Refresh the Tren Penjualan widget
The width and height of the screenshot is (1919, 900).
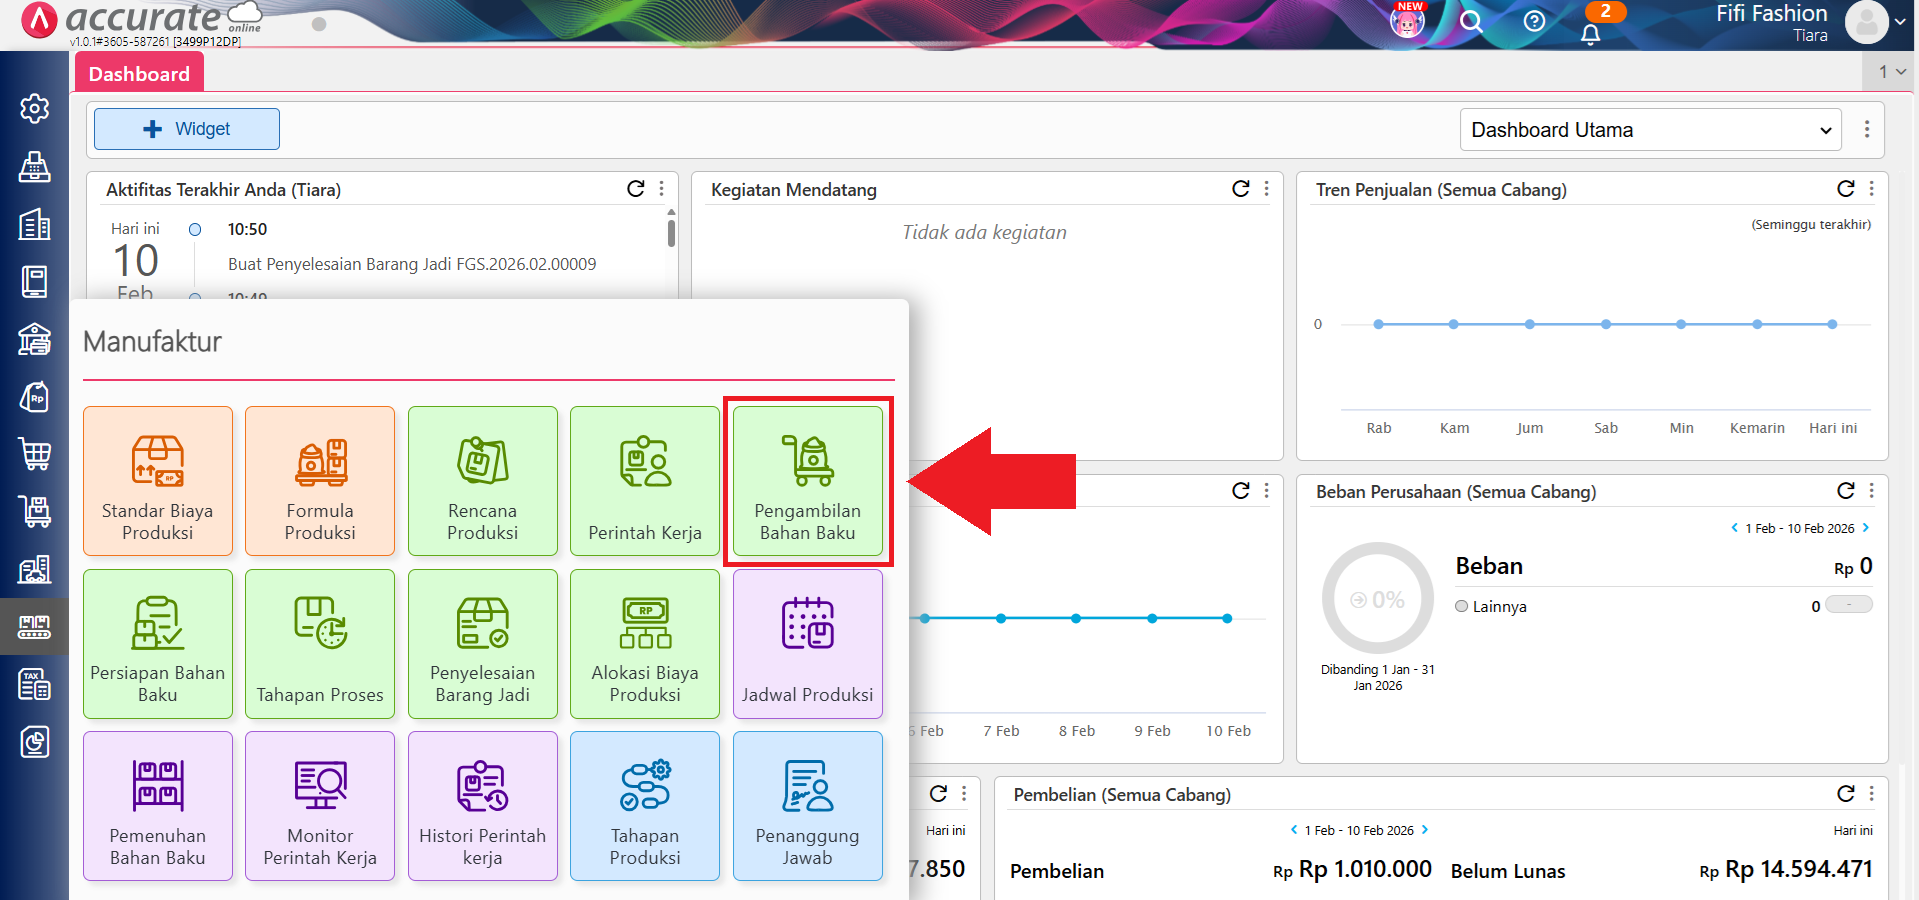(1845, 189)
